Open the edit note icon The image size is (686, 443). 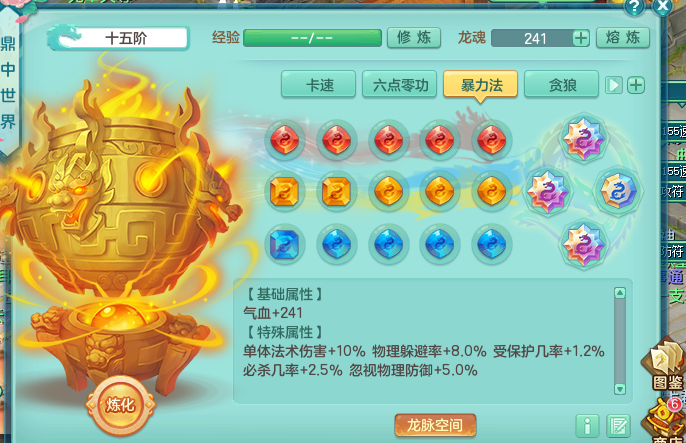(x=618, y=426)
